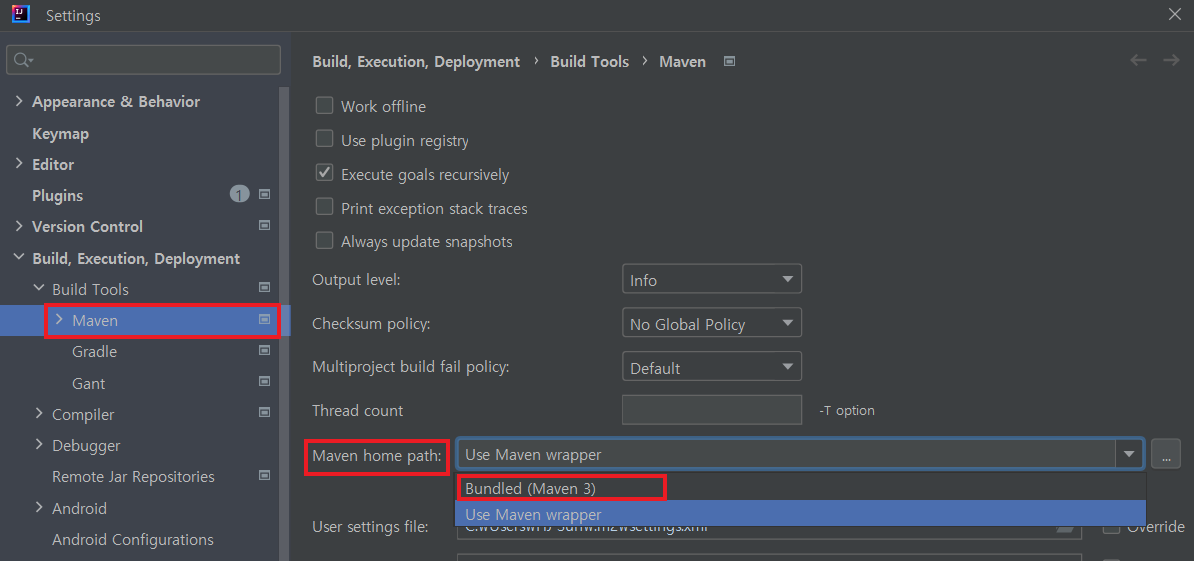Enable Use plugin registry checkbox

click(324, 139)
